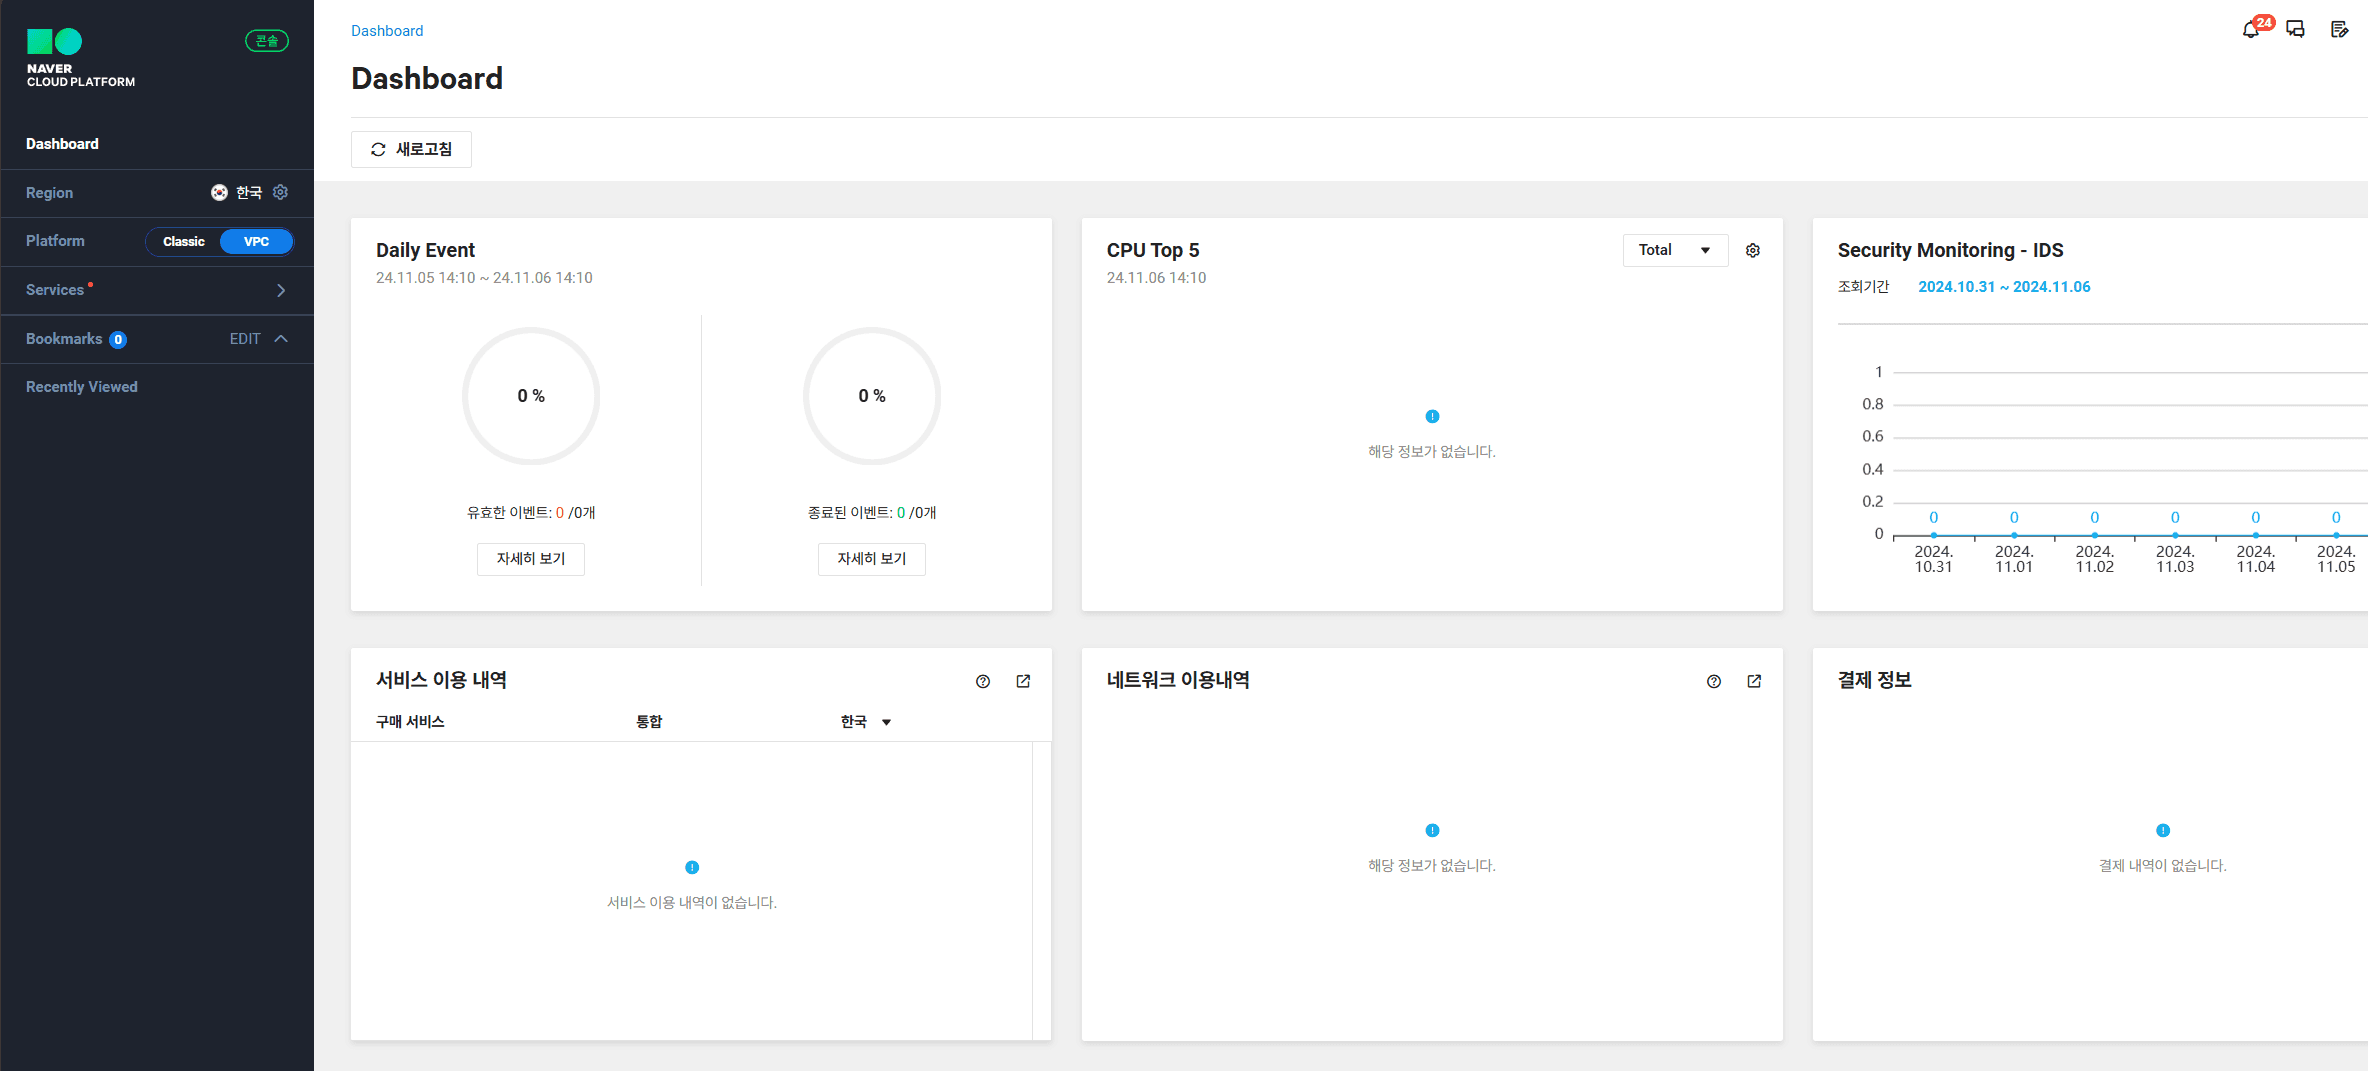Open 네트워크 이용내역 external link icon
Screen dimensions: 2368x1071
point(1754,681)
